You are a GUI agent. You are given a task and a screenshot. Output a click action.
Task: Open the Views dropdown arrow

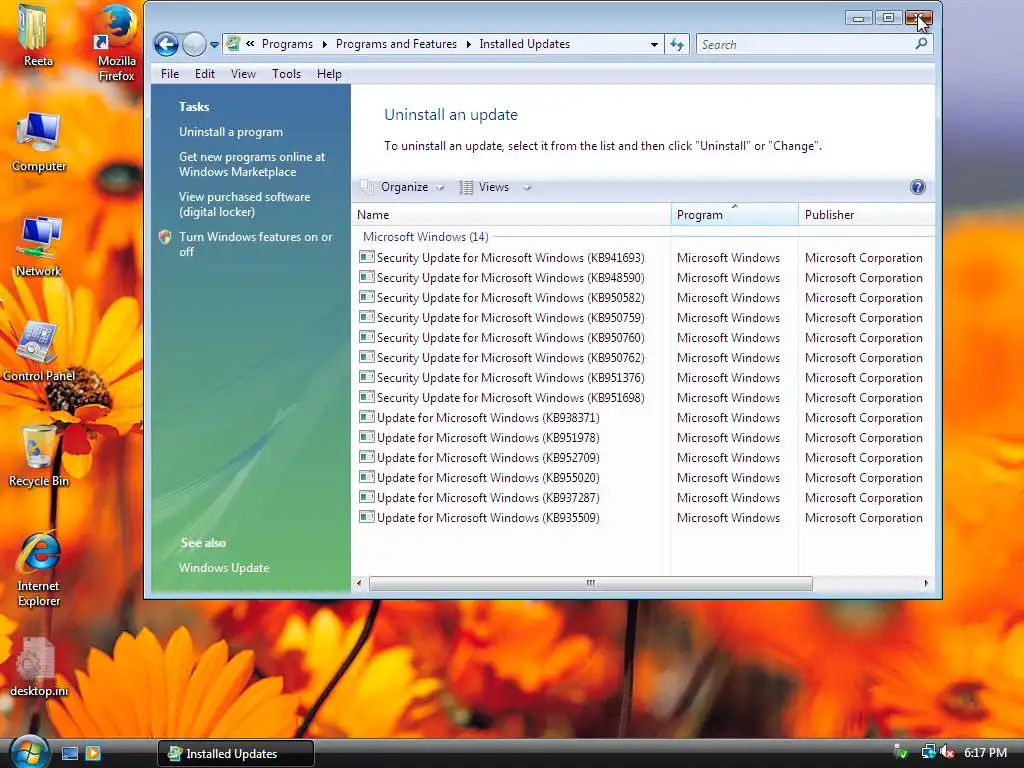click(x=526, y=187)
